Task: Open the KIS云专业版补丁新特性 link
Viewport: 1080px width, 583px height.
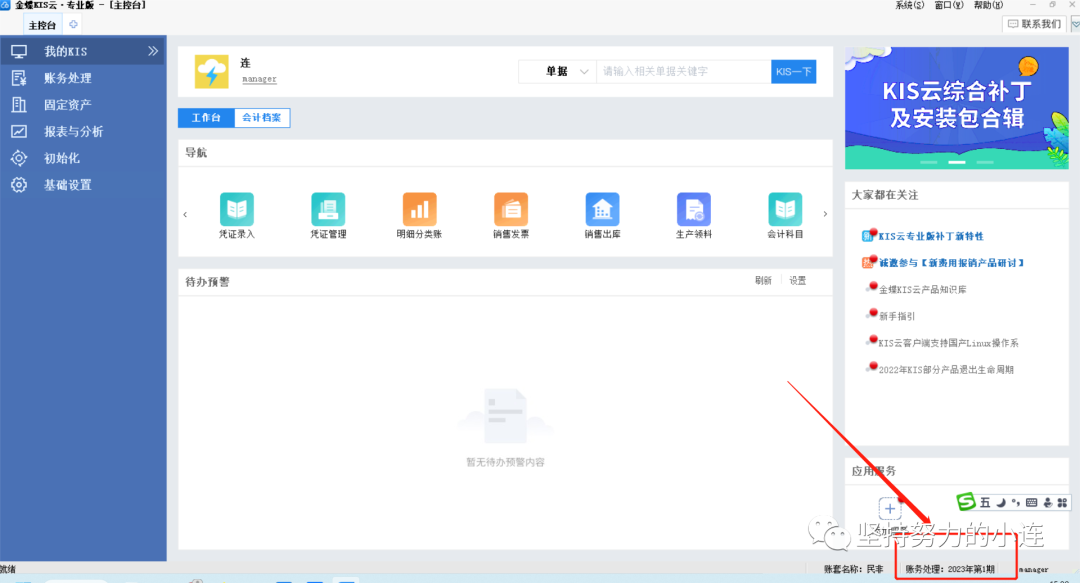Action: 930,236
